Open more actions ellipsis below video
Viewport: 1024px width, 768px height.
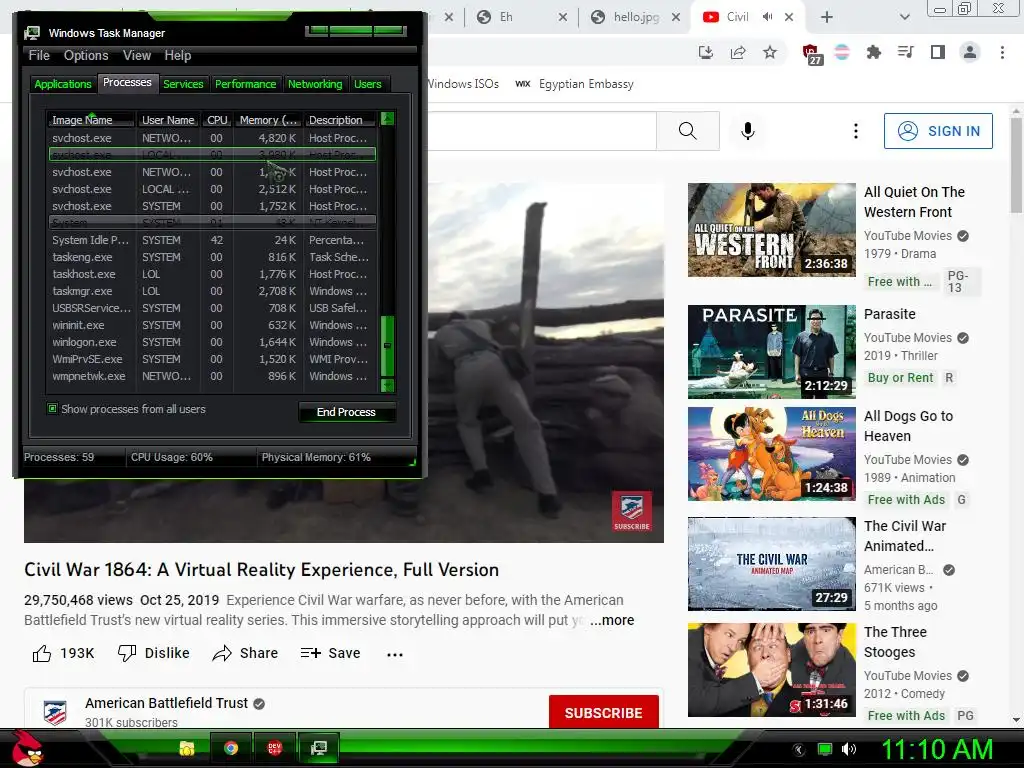point(394,654)
